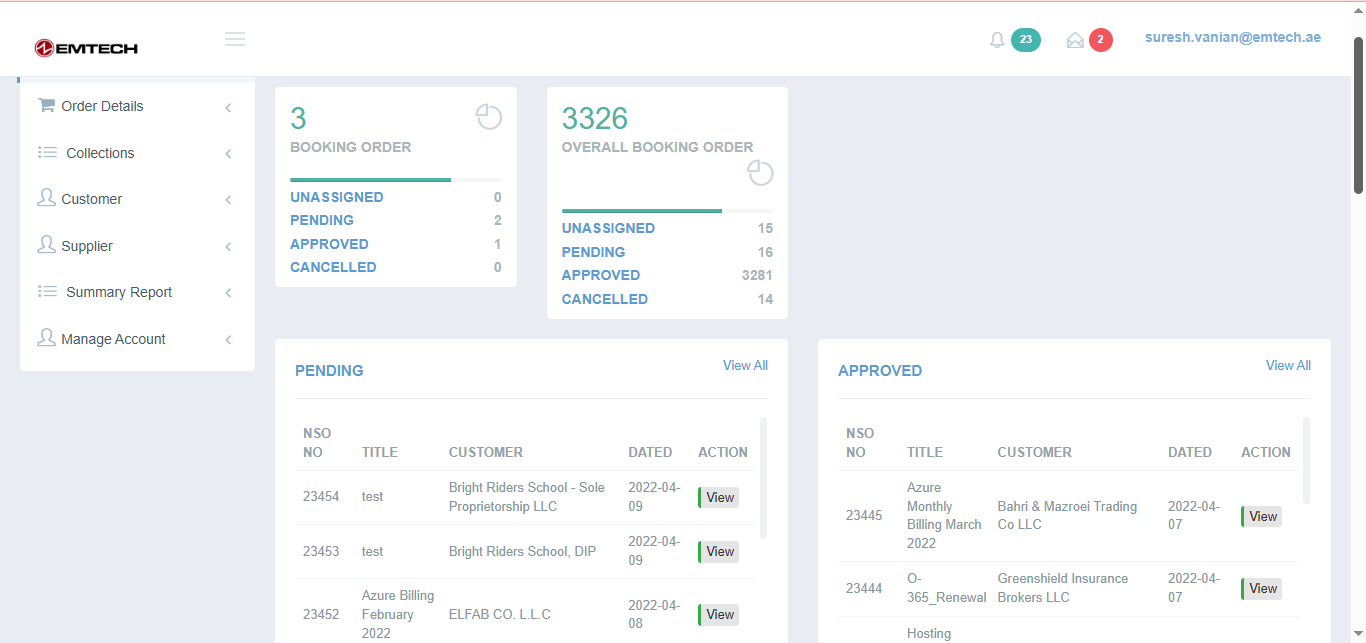
Task: Open the Manage Account menu item
Action: coord(113,339)
